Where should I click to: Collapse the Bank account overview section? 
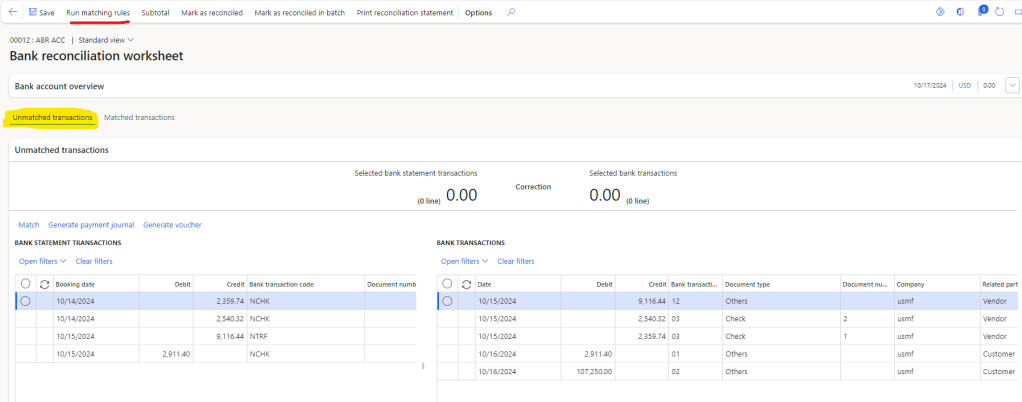(1012, 86)
